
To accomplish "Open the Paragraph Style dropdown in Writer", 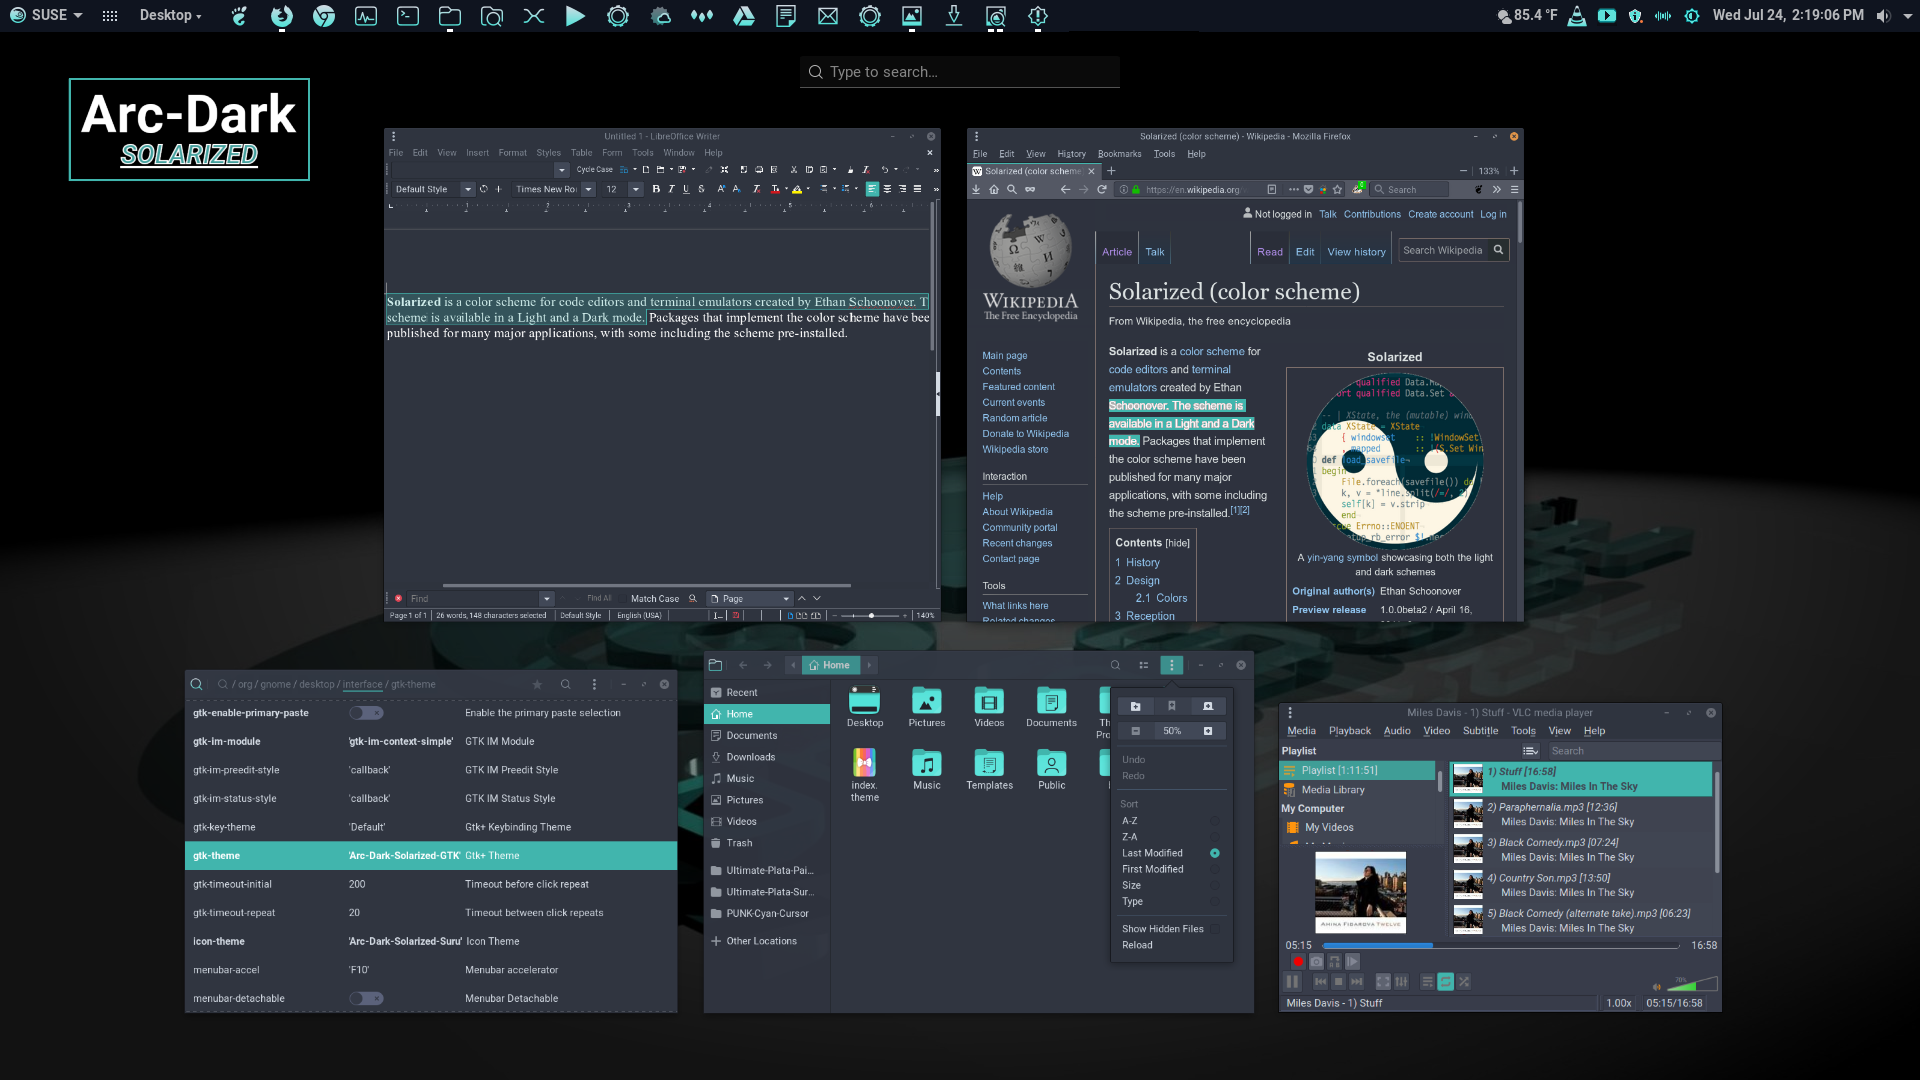I will (x=467, y=189).
